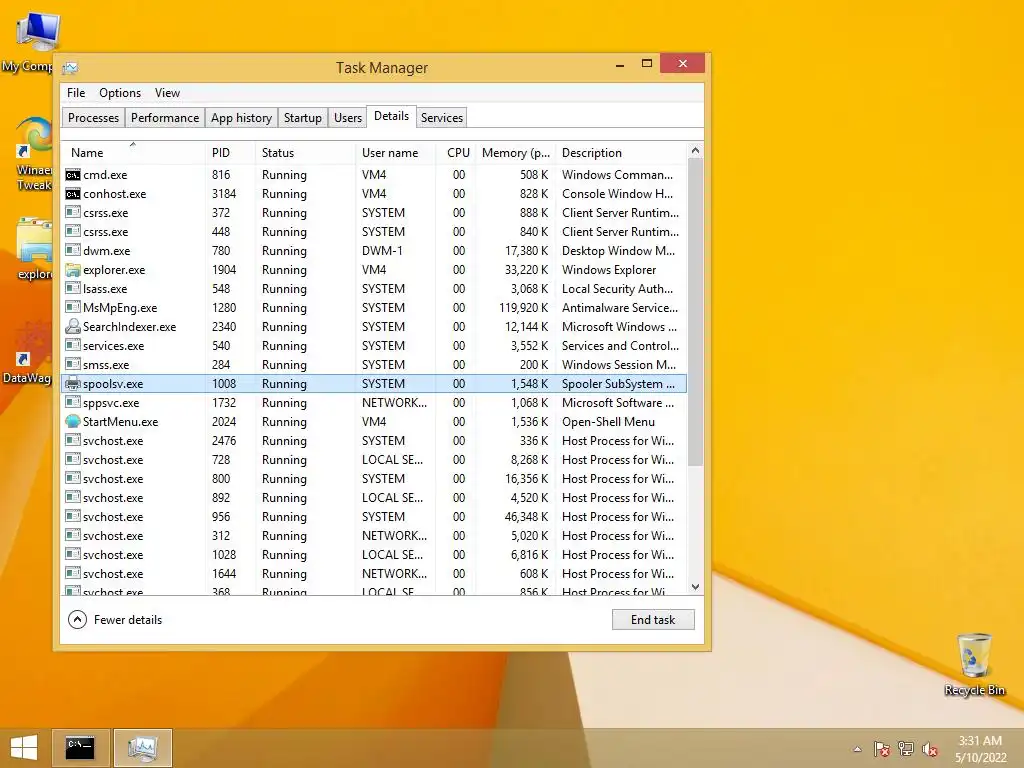The height and width of the screenshot is (768, 1024).
Task: Select svchost.exe row with PID 892
Action: click(374, 498)
